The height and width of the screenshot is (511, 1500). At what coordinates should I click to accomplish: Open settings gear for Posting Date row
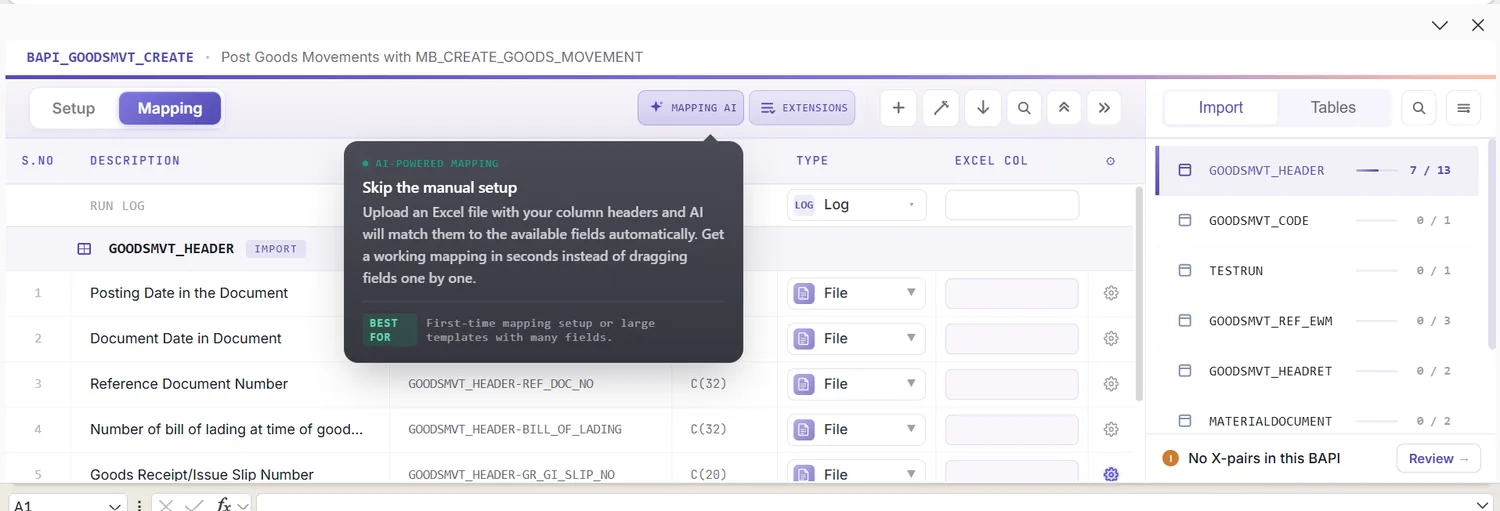click(1111, 293)
